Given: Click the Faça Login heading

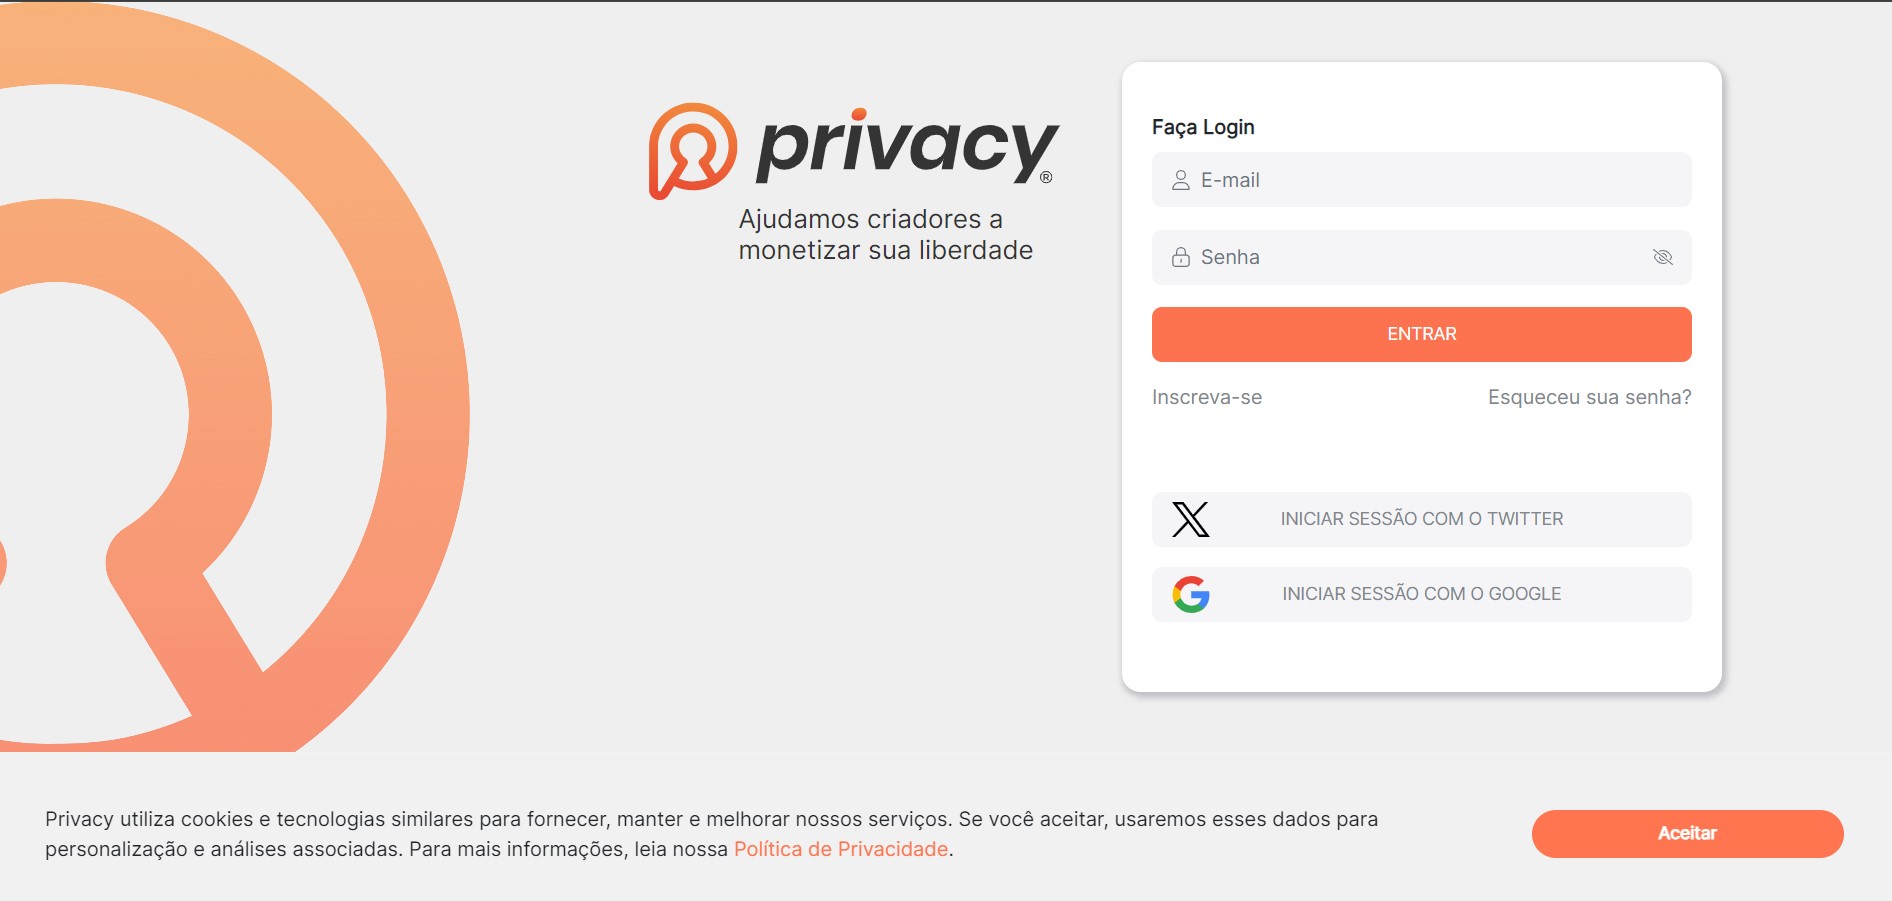Looking at the screenshot, I should (1203, 127).
